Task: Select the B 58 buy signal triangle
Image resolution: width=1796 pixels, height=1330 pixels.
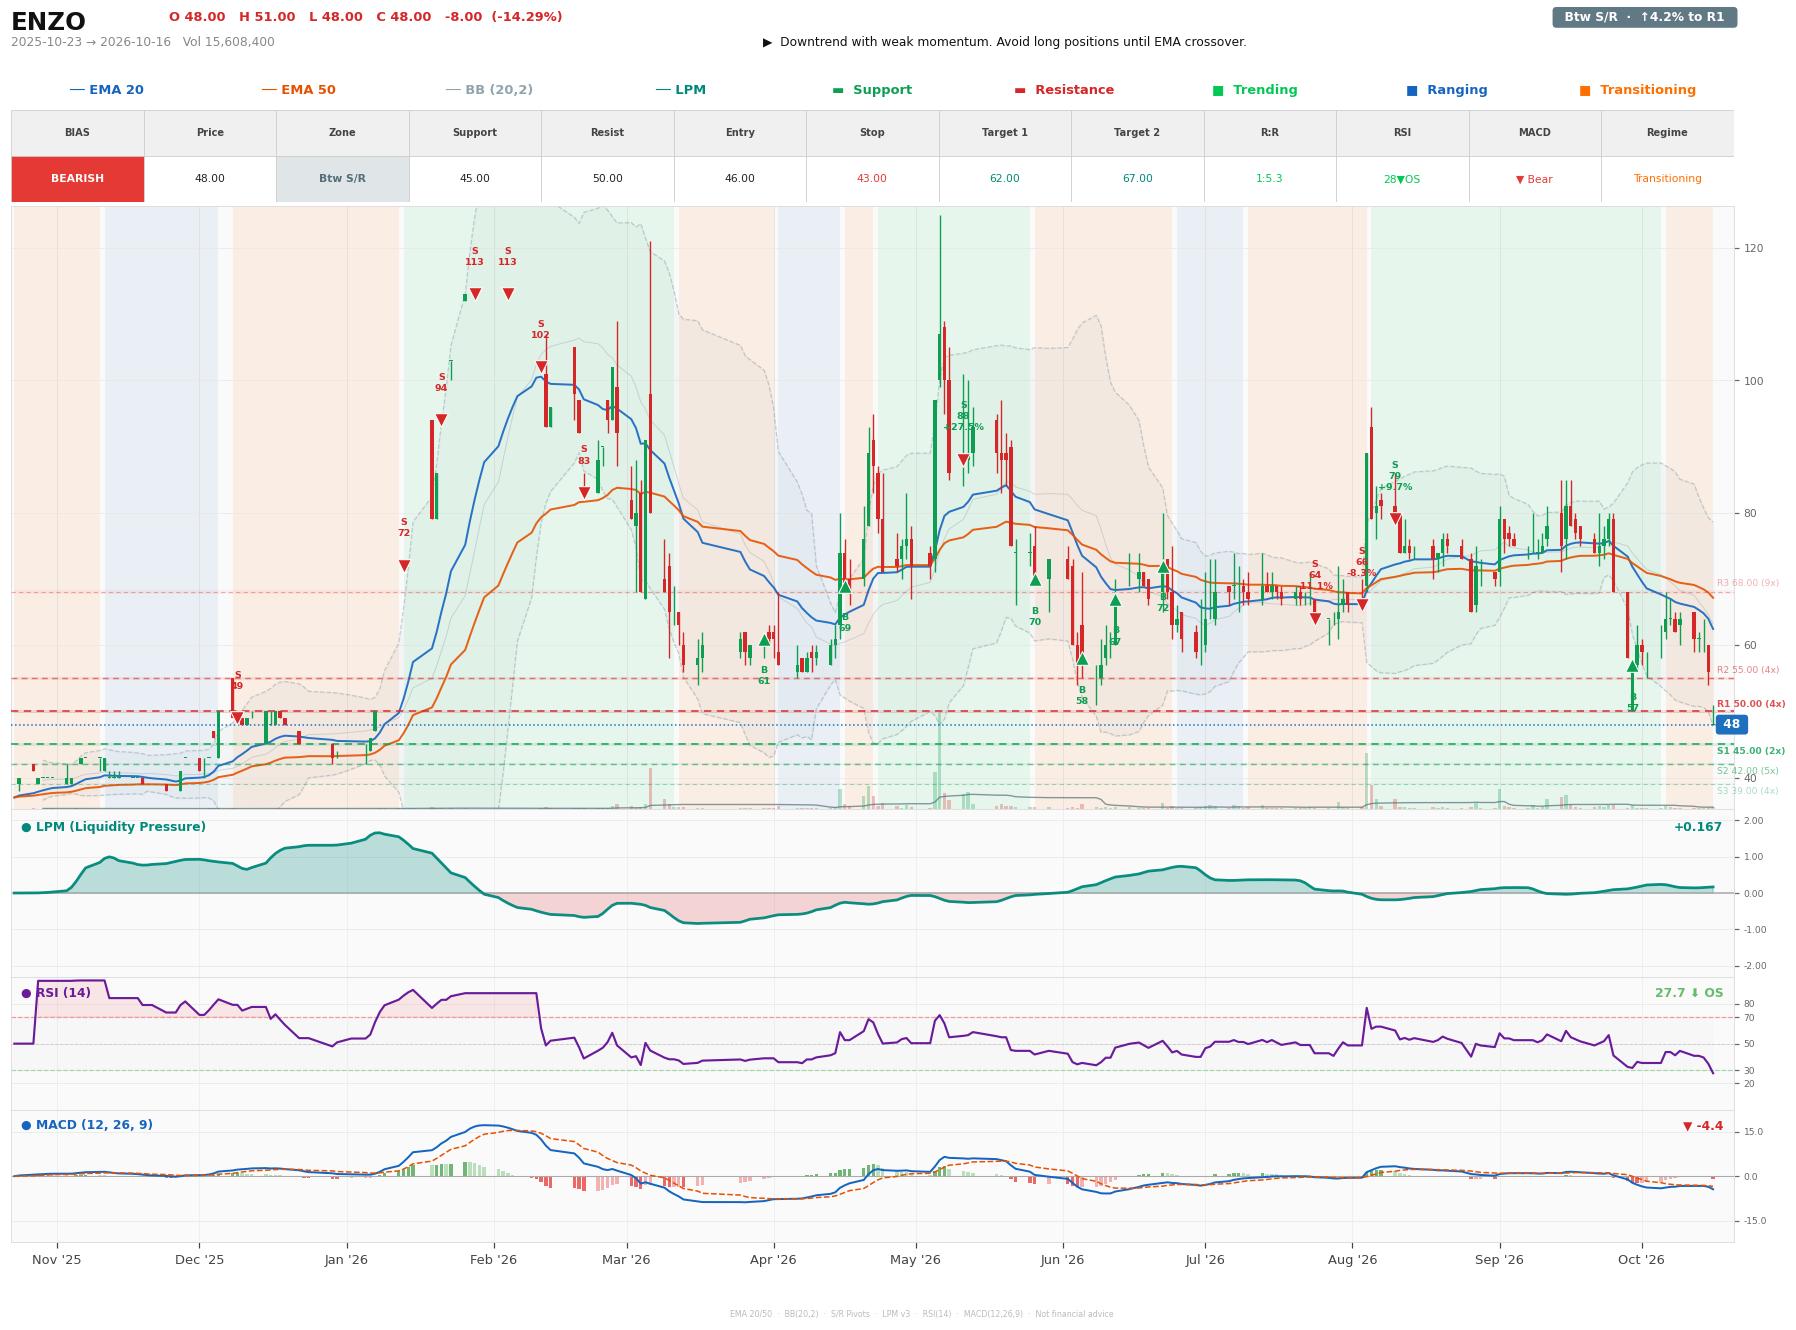Action: pos(1081,659)
